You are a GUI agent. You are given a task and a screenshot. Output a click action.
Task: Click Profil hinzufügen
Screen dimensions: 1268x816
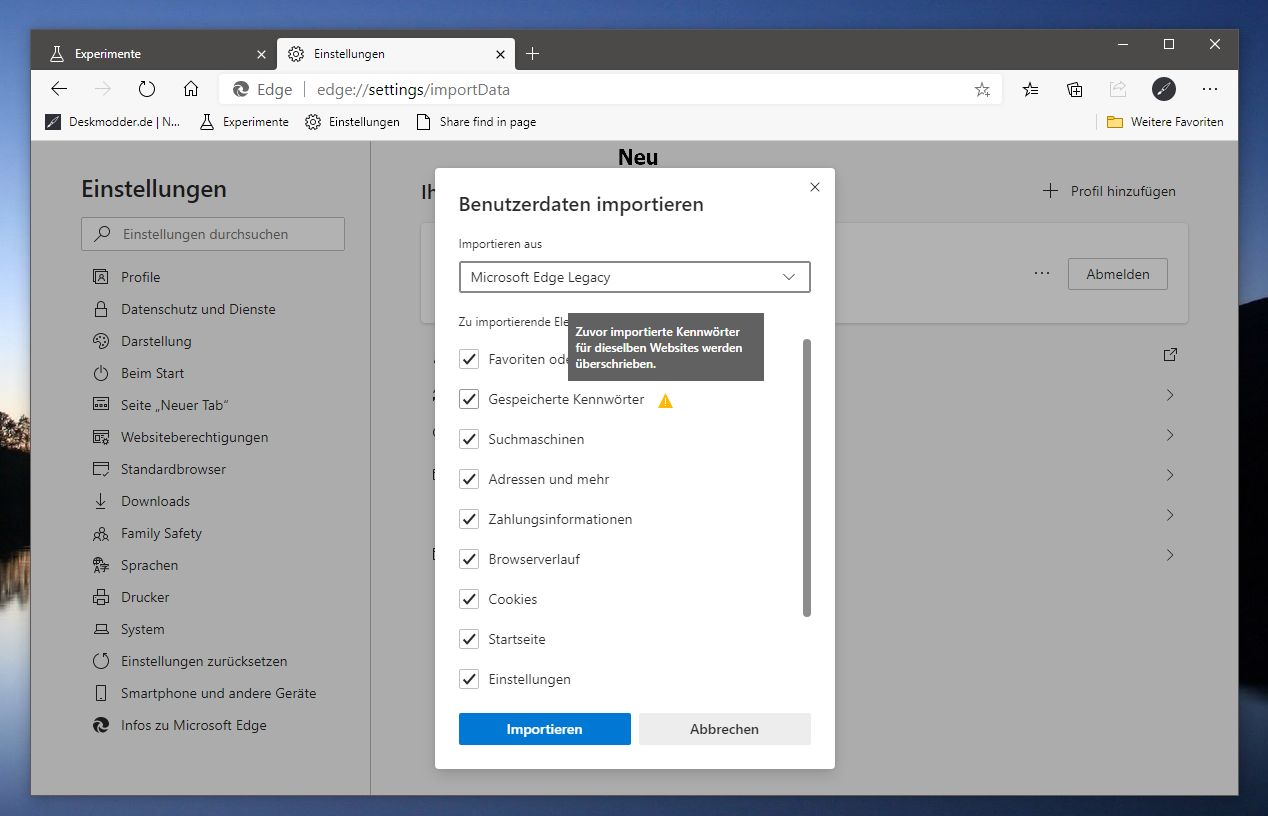(1109, 191)
